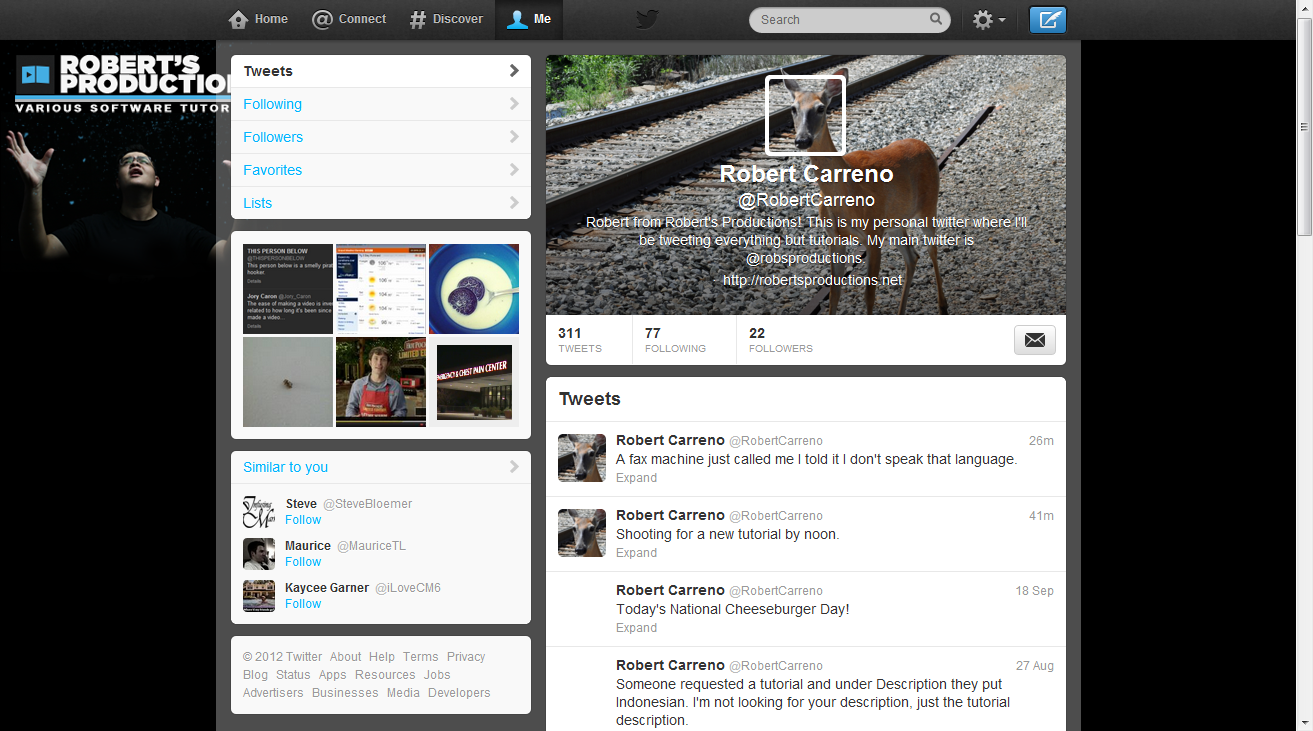View the 311 Tweets count
This screenshot has height=731, width=1313.
tap(580, 340)
